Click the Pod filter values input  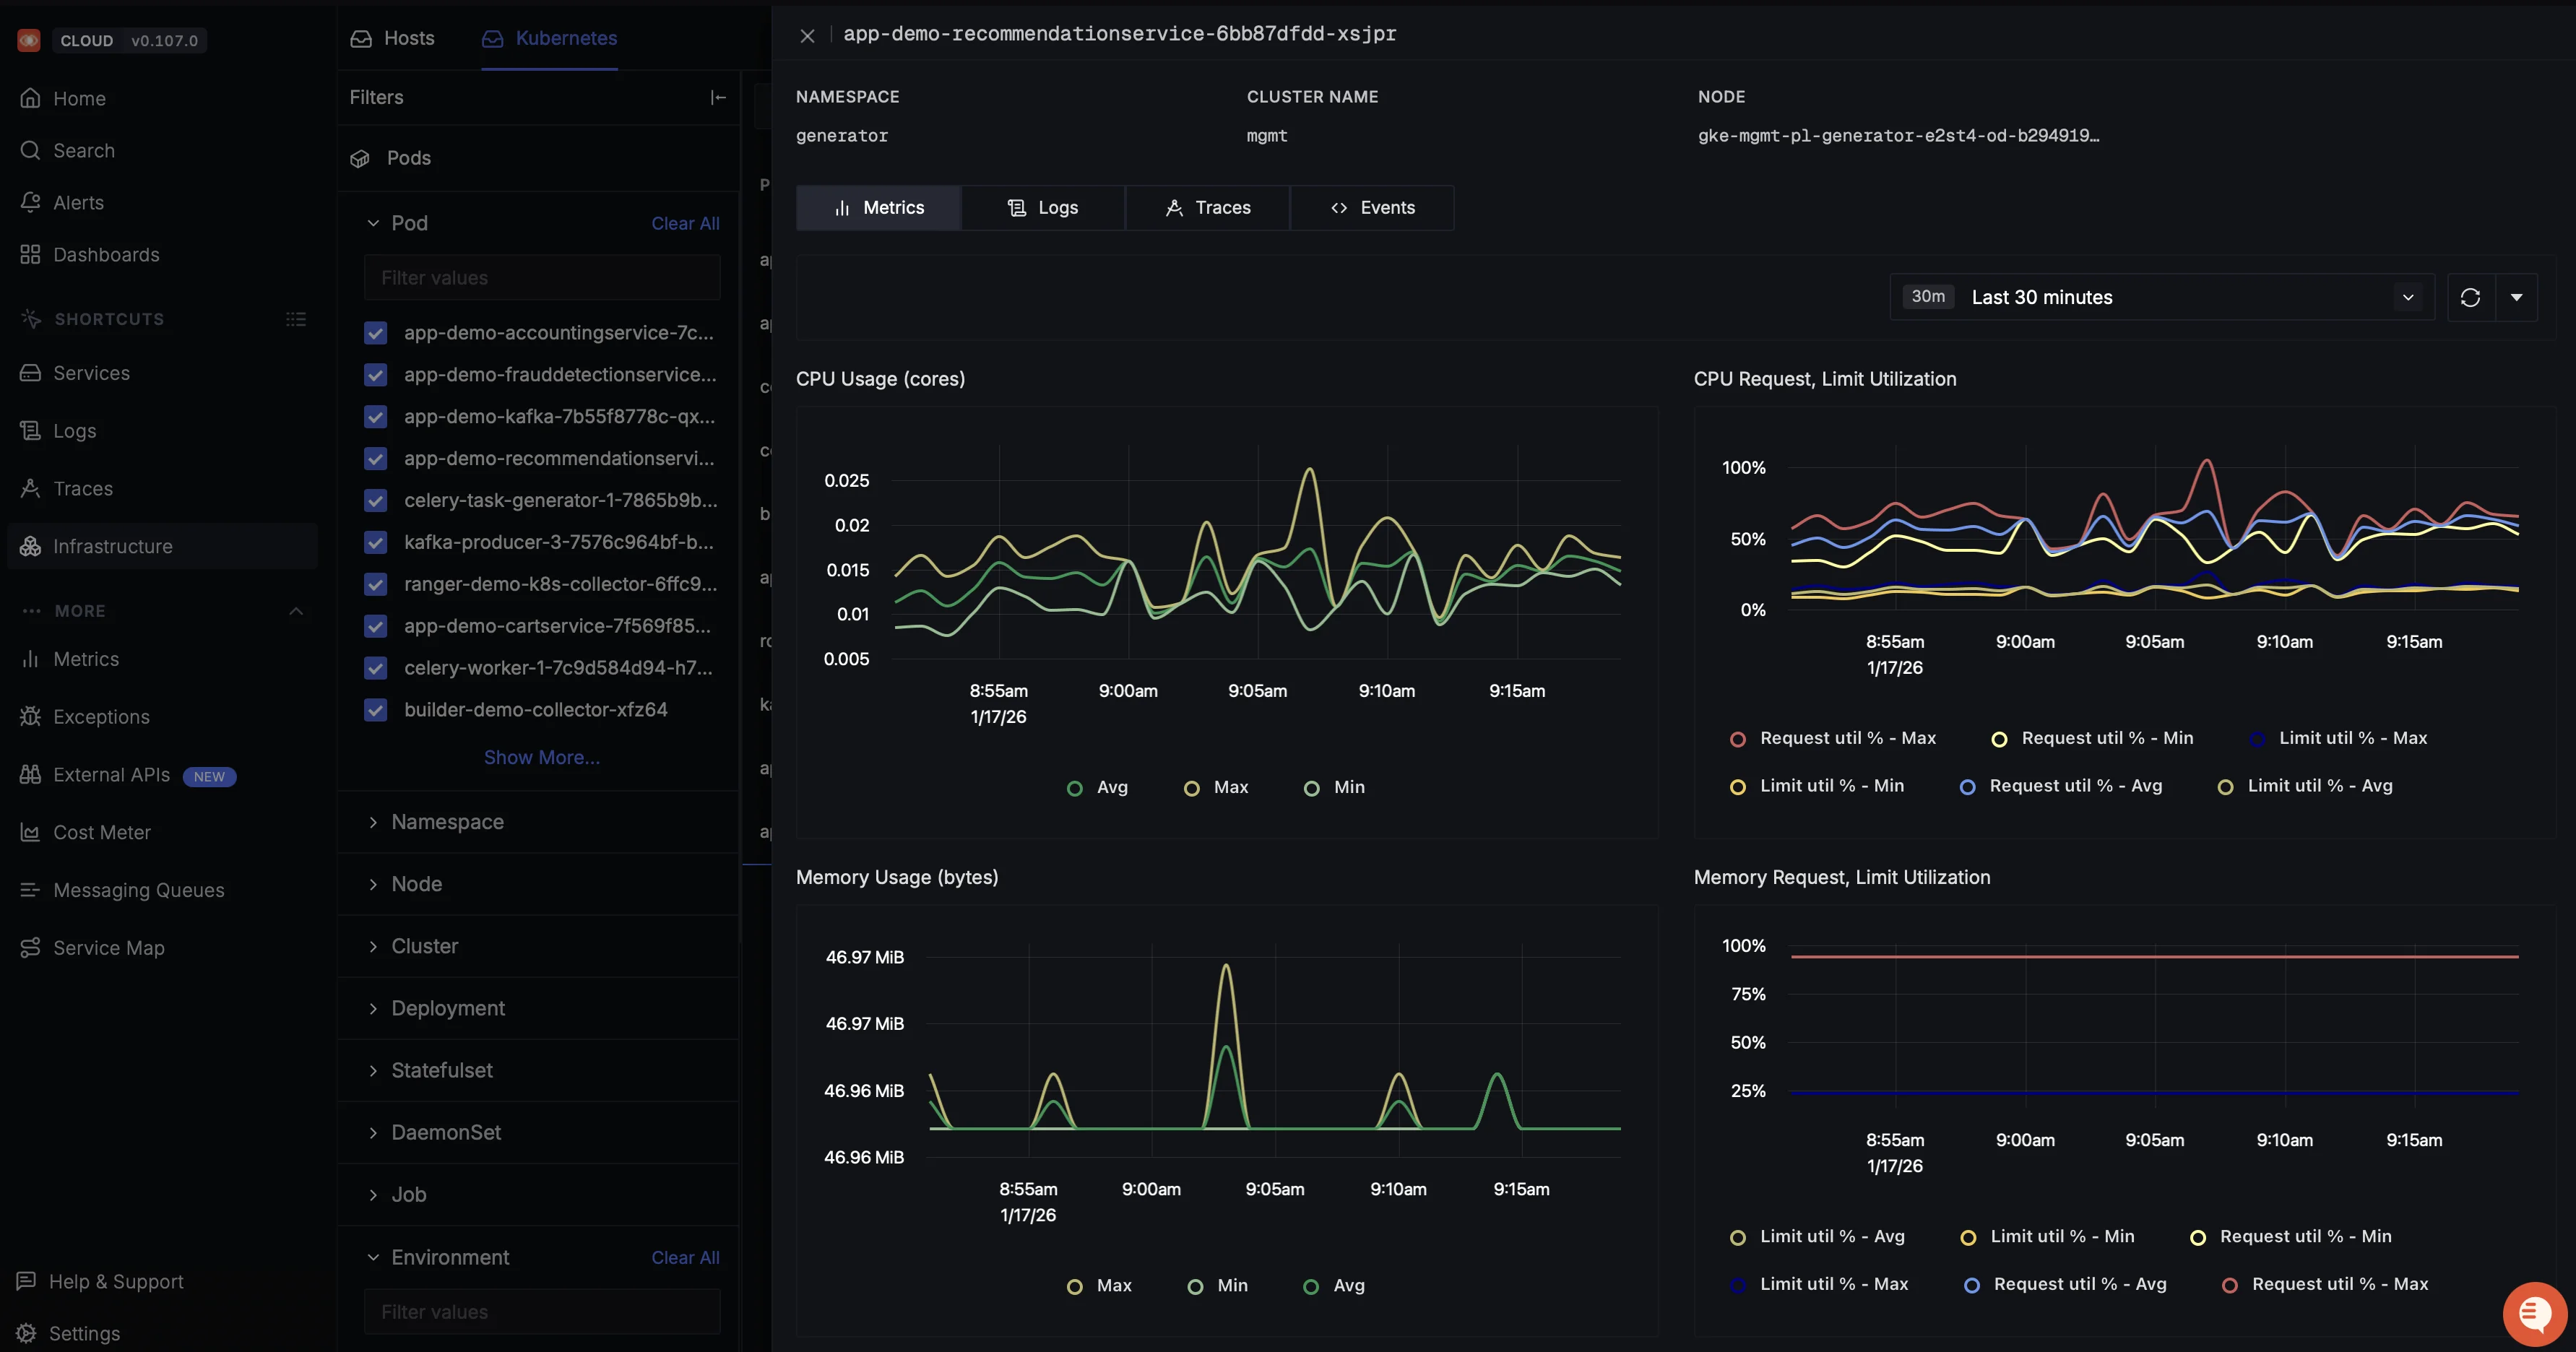coord(542,278)
